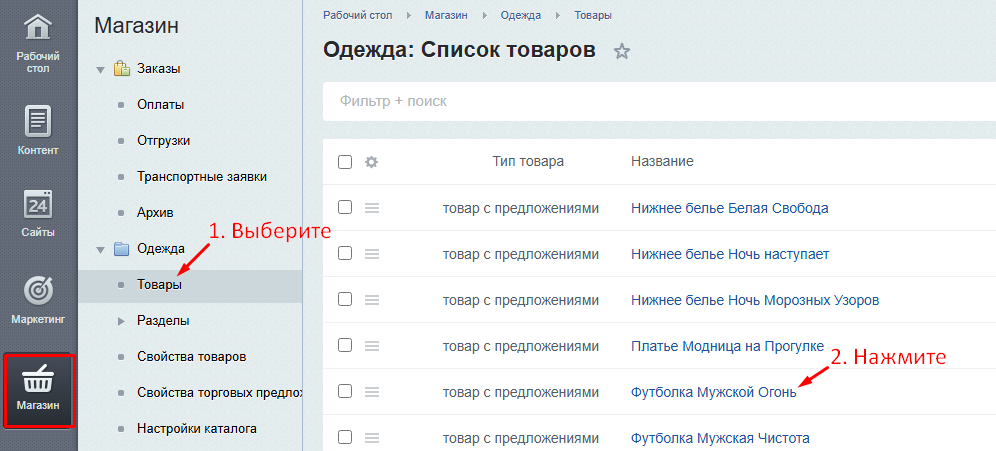Image resolution: width=996 pixels, height=451 pixels.
Task: Open Свойства товаров menu item
Action: [192, 356]
